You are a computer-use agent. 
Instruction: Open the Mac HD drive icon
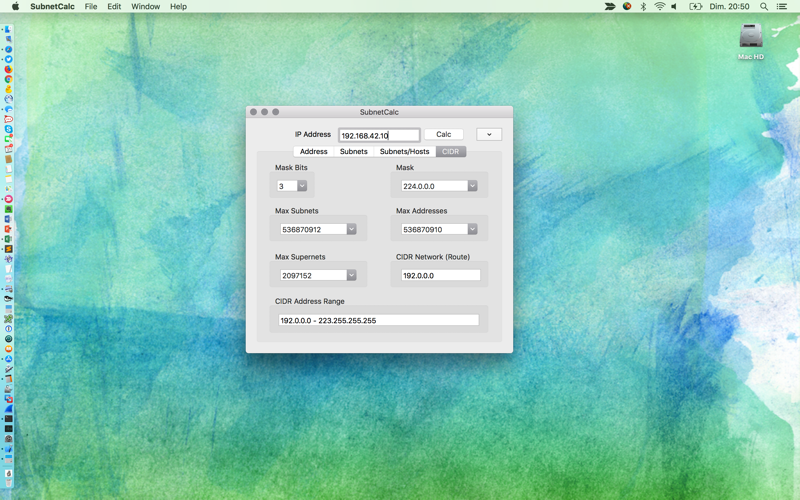tap(751, 37)
